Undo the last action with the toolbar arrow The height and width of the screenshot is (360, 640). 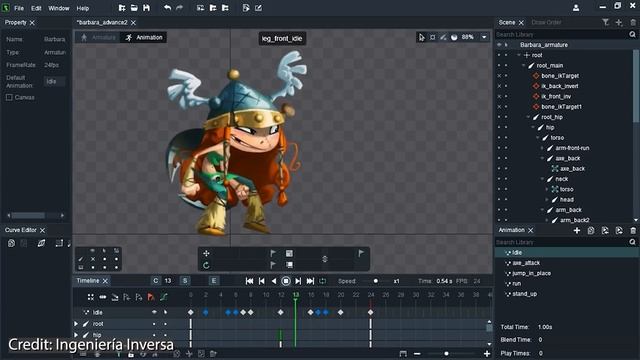167,8
